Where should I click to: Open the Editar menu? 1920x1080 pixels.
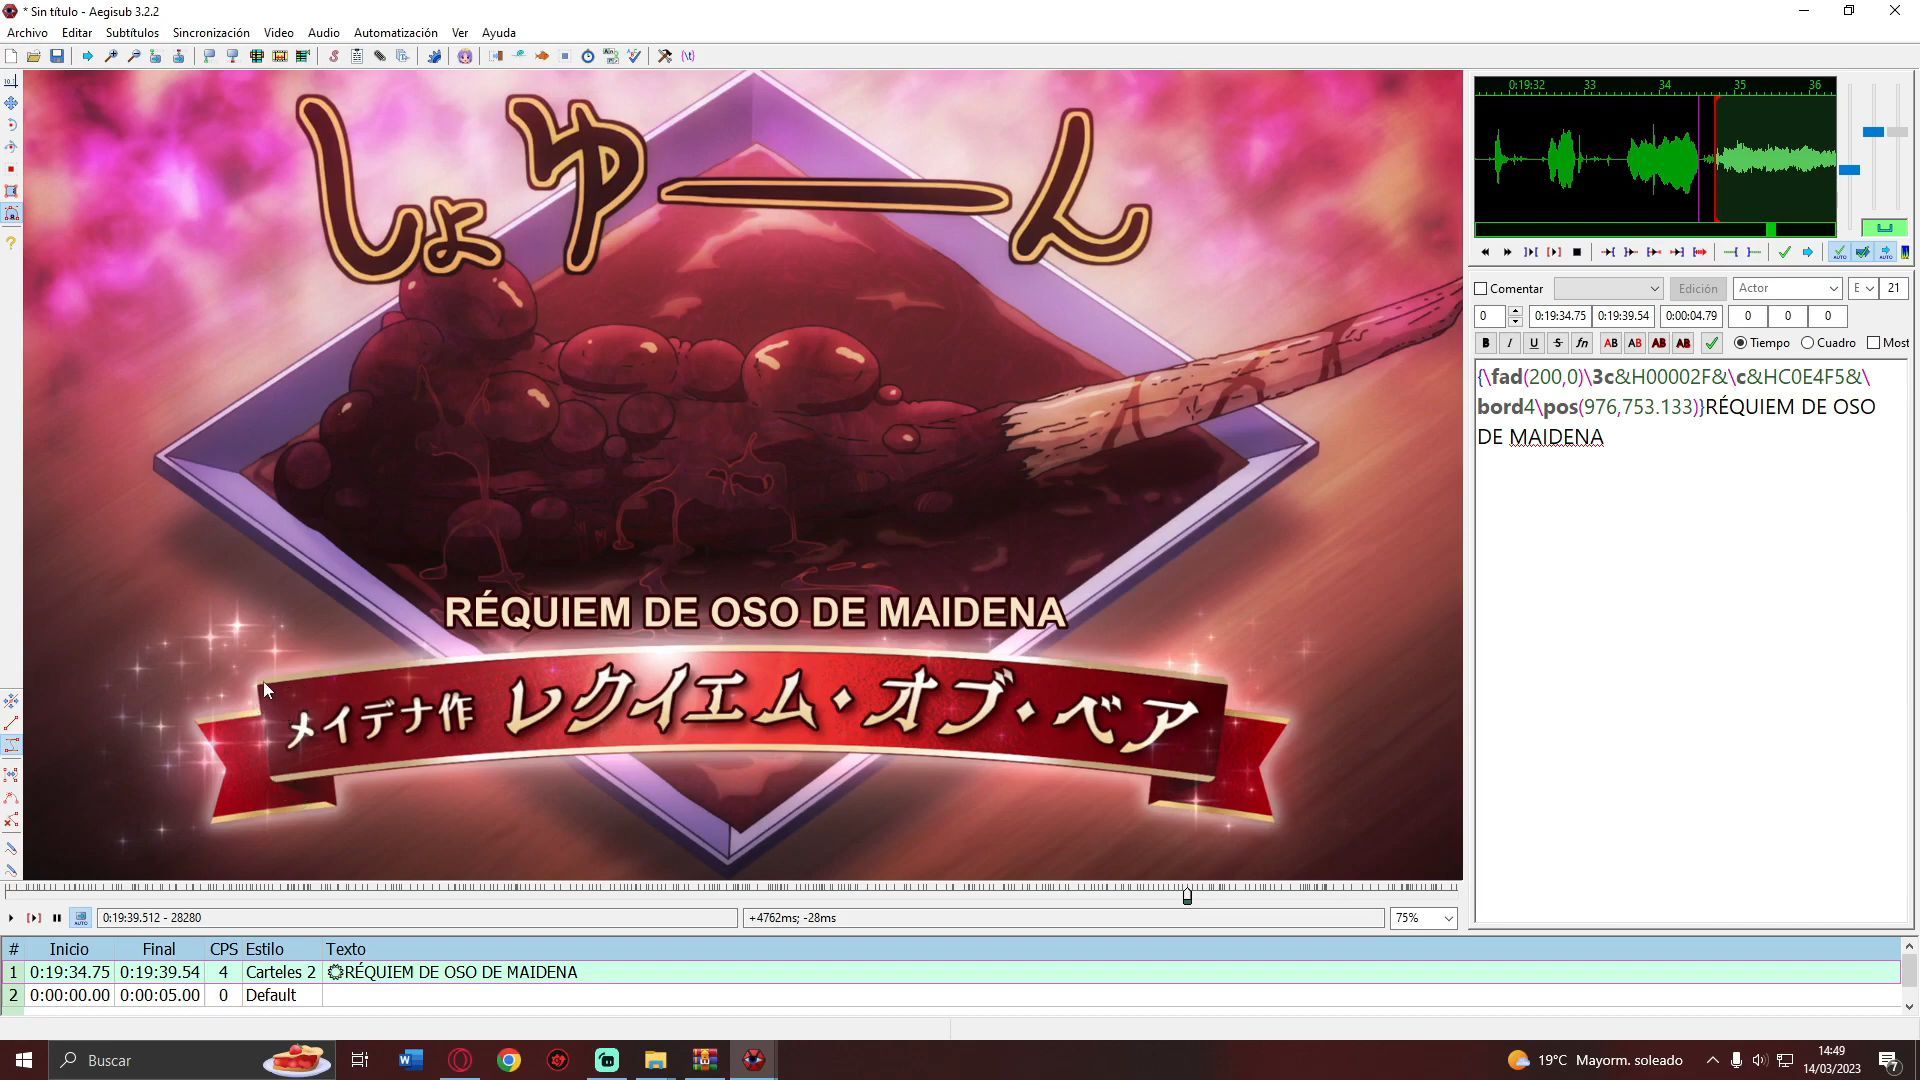[x=77, y=33]
